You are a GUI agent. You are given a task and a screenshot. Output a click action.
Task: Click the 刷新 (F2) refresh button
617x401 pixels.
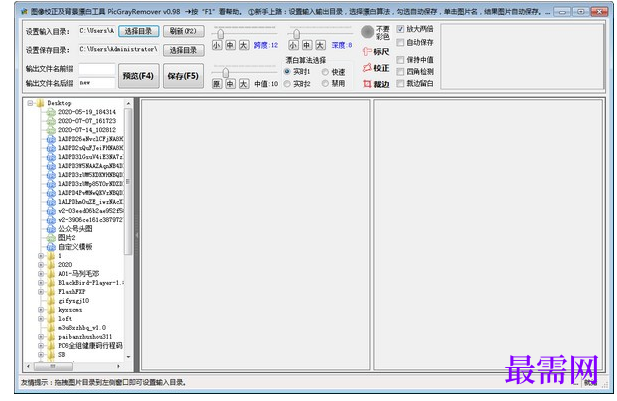pos(183,31)
